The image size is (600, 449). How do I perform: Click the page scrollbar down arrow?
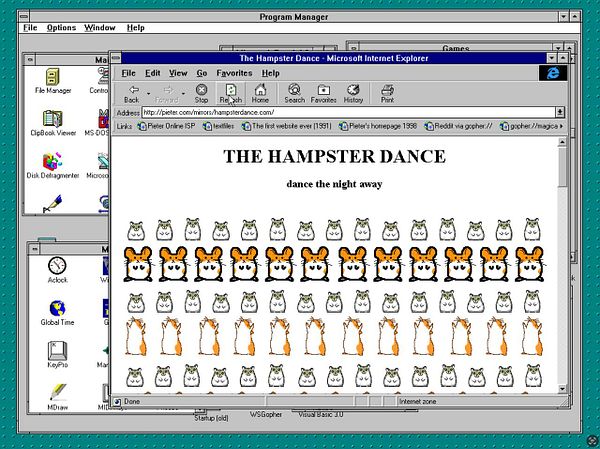(562, 389)
